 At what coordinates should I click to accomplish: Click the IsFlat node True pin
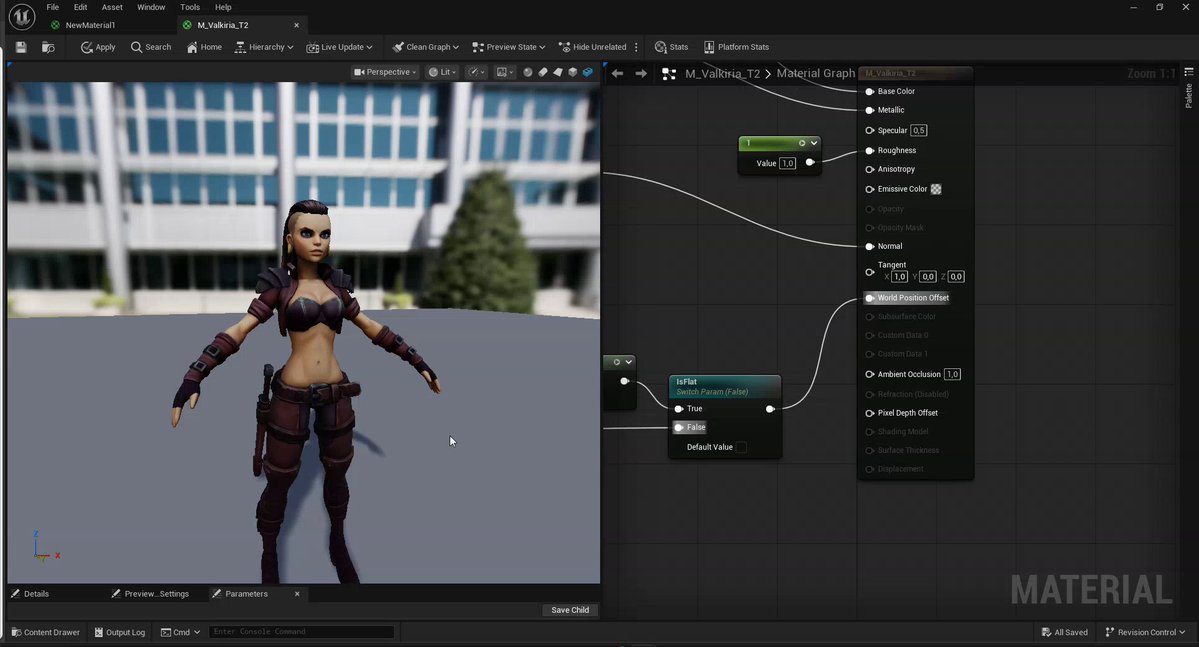pyautogui.click(x=678, y=409)
